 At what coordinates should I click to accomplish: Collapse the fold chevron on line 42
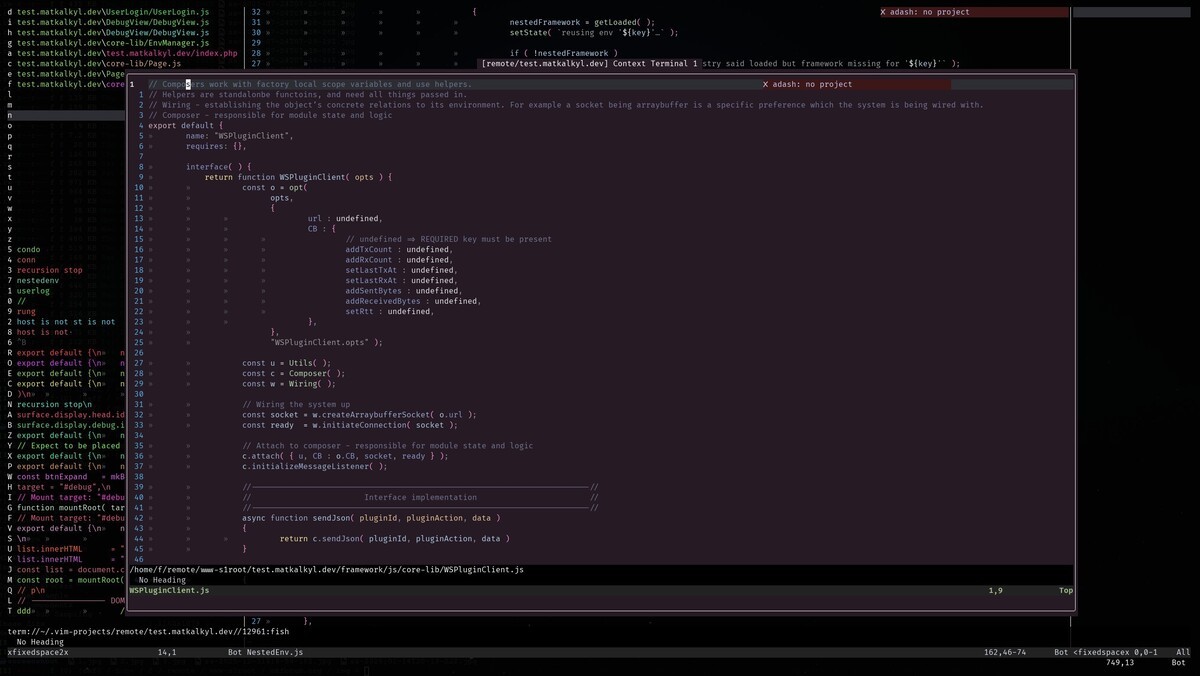[152, 518]
